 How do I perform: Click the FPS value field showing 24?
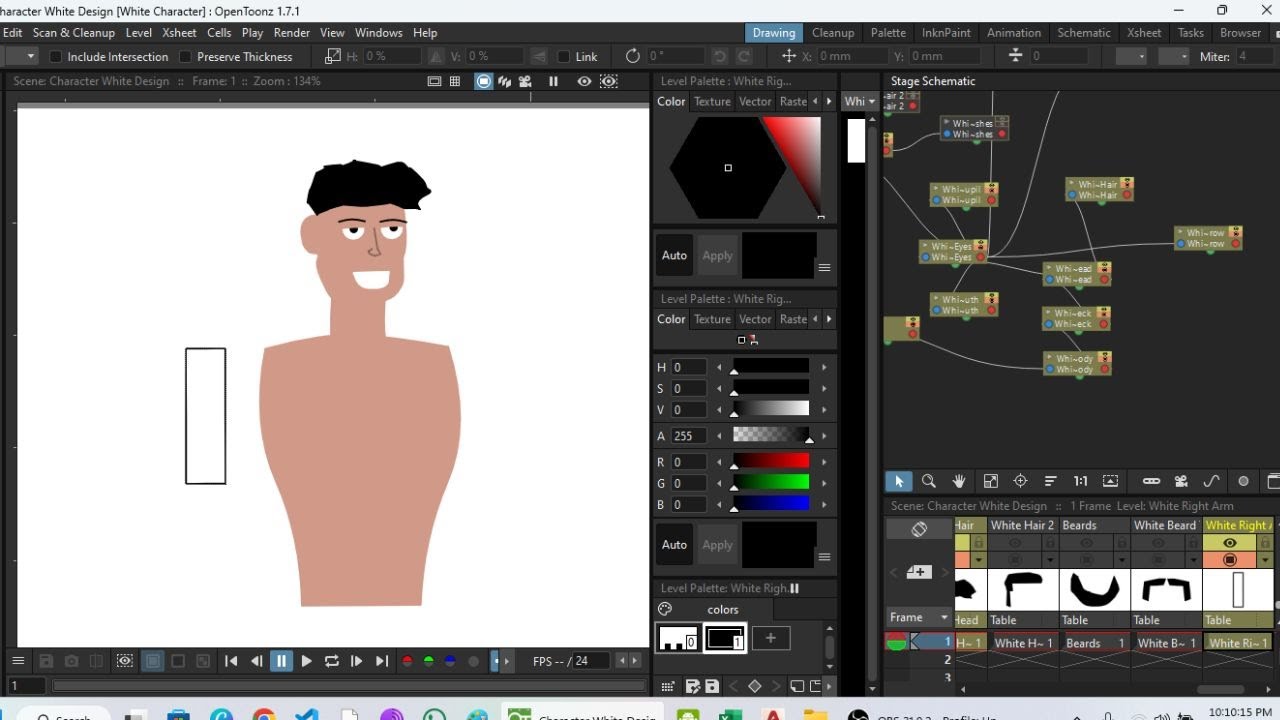pos(592,661)
